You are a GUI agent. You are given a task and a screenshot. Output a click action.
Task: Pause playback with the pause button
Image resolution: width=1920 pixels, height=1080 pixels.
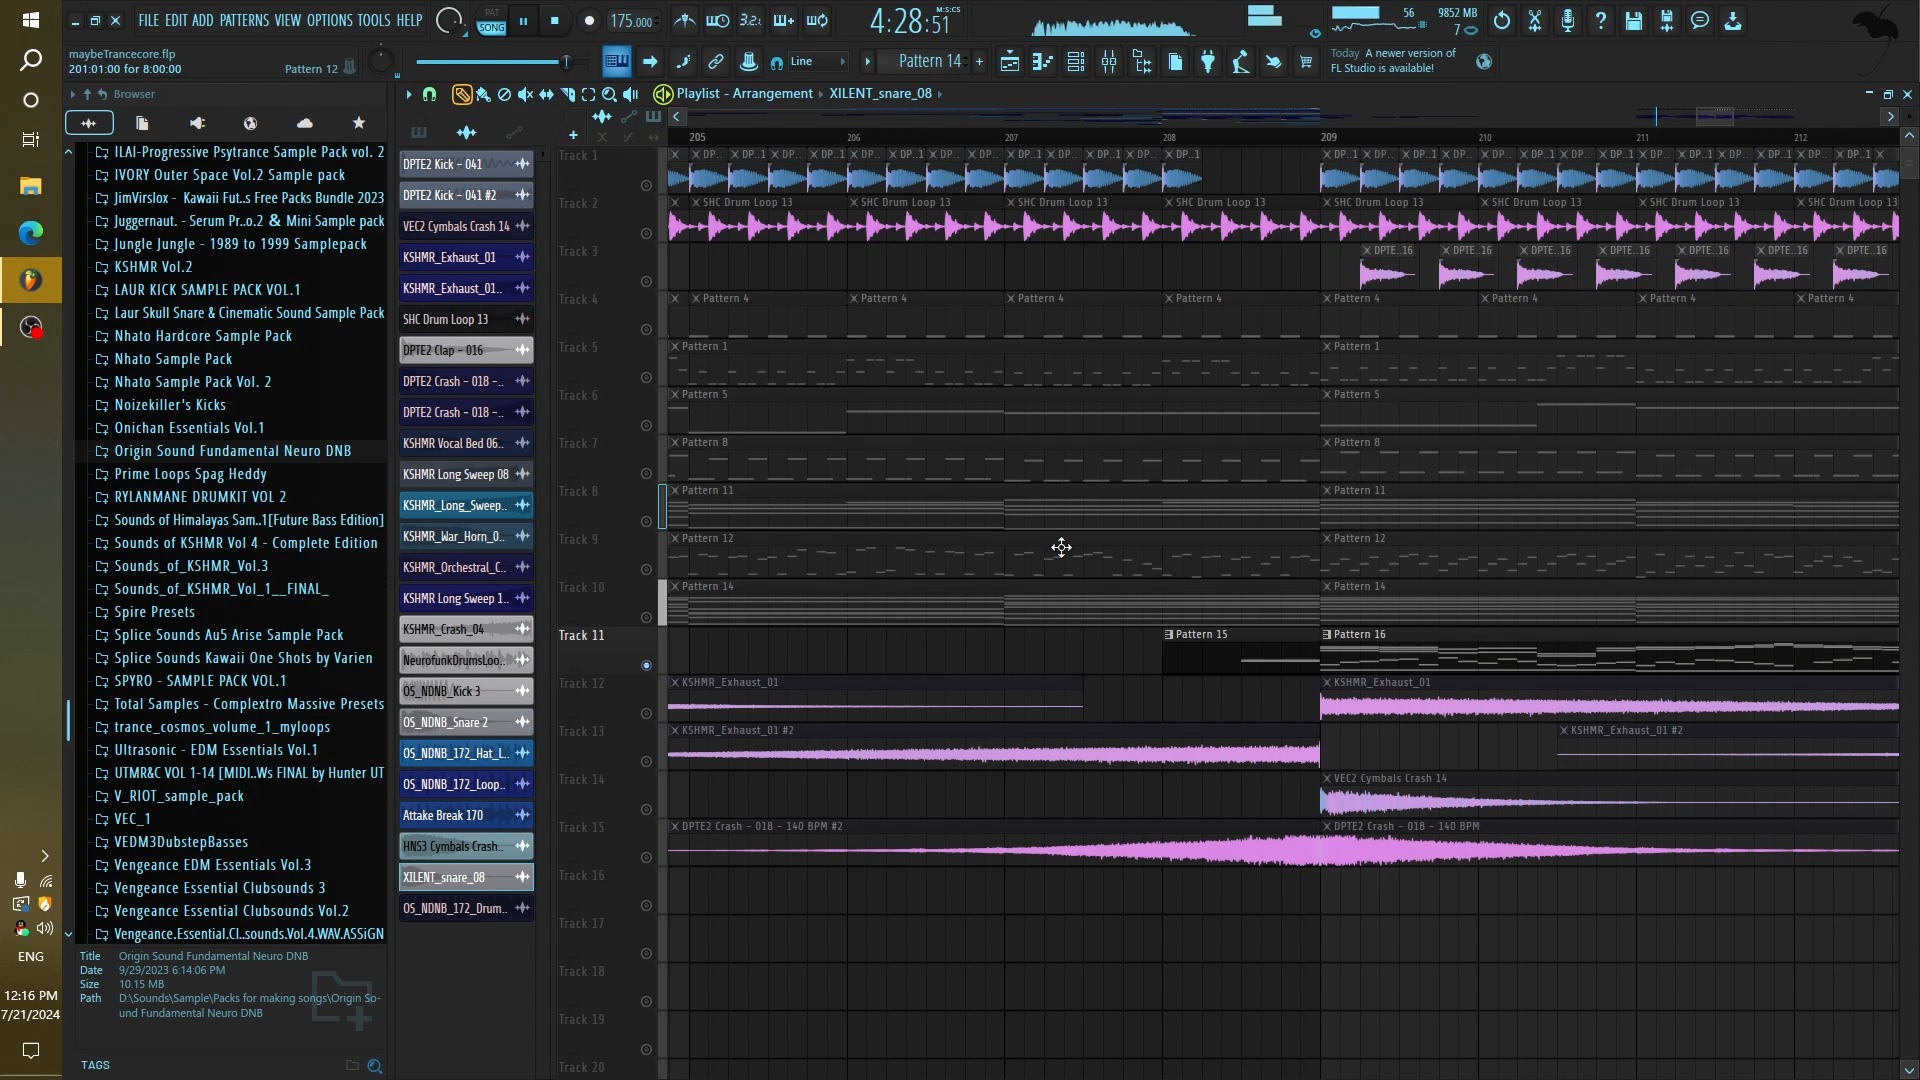click(523, 21)
